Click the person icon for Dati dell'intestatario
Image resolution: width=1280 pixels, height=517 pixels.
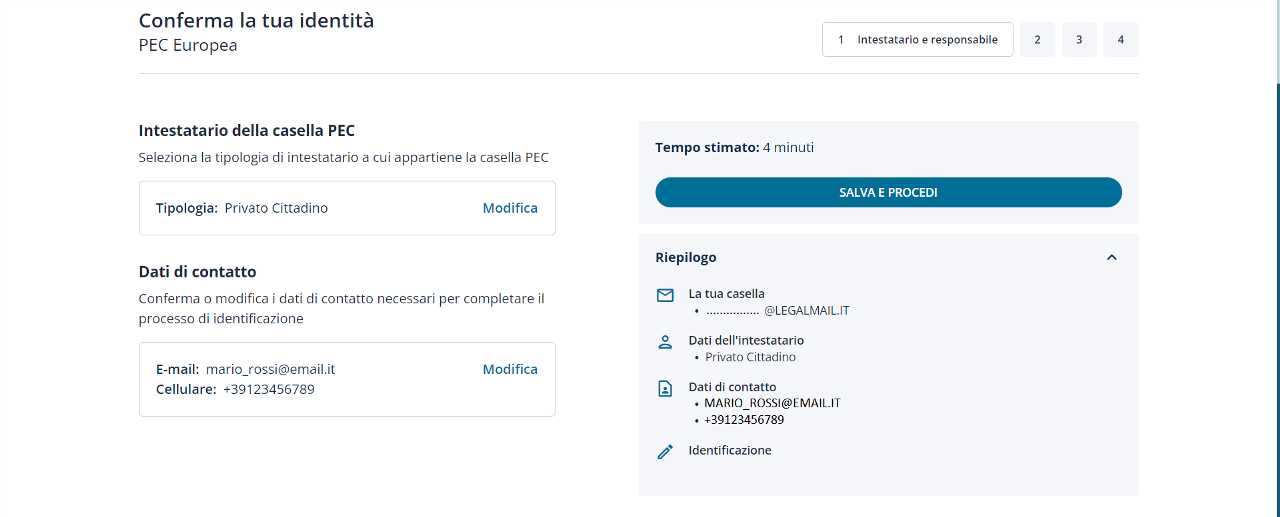click(665, 342)
